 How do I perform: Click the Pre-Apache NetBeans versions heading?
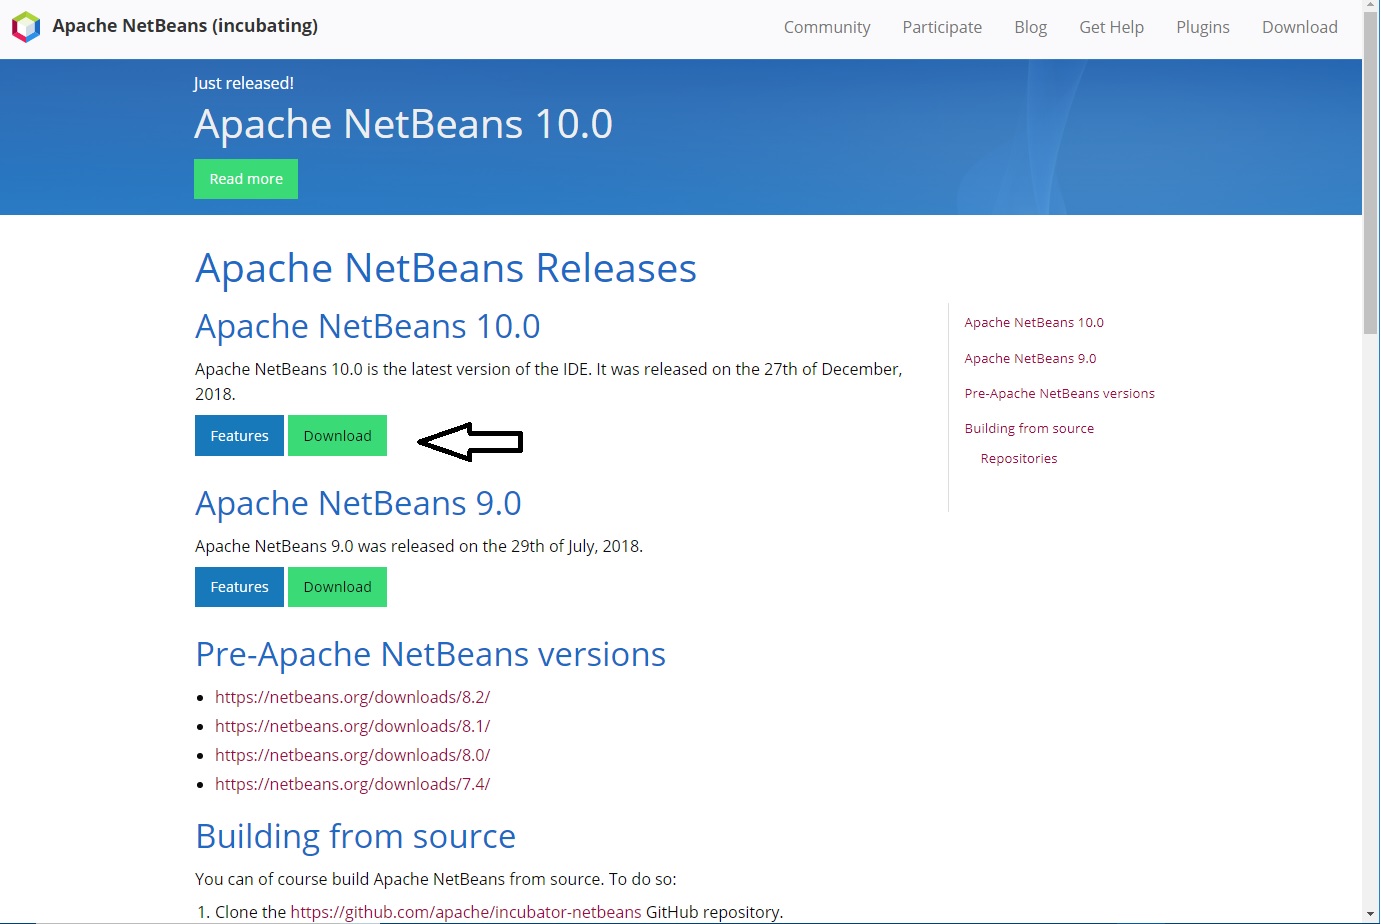[431, 655]
